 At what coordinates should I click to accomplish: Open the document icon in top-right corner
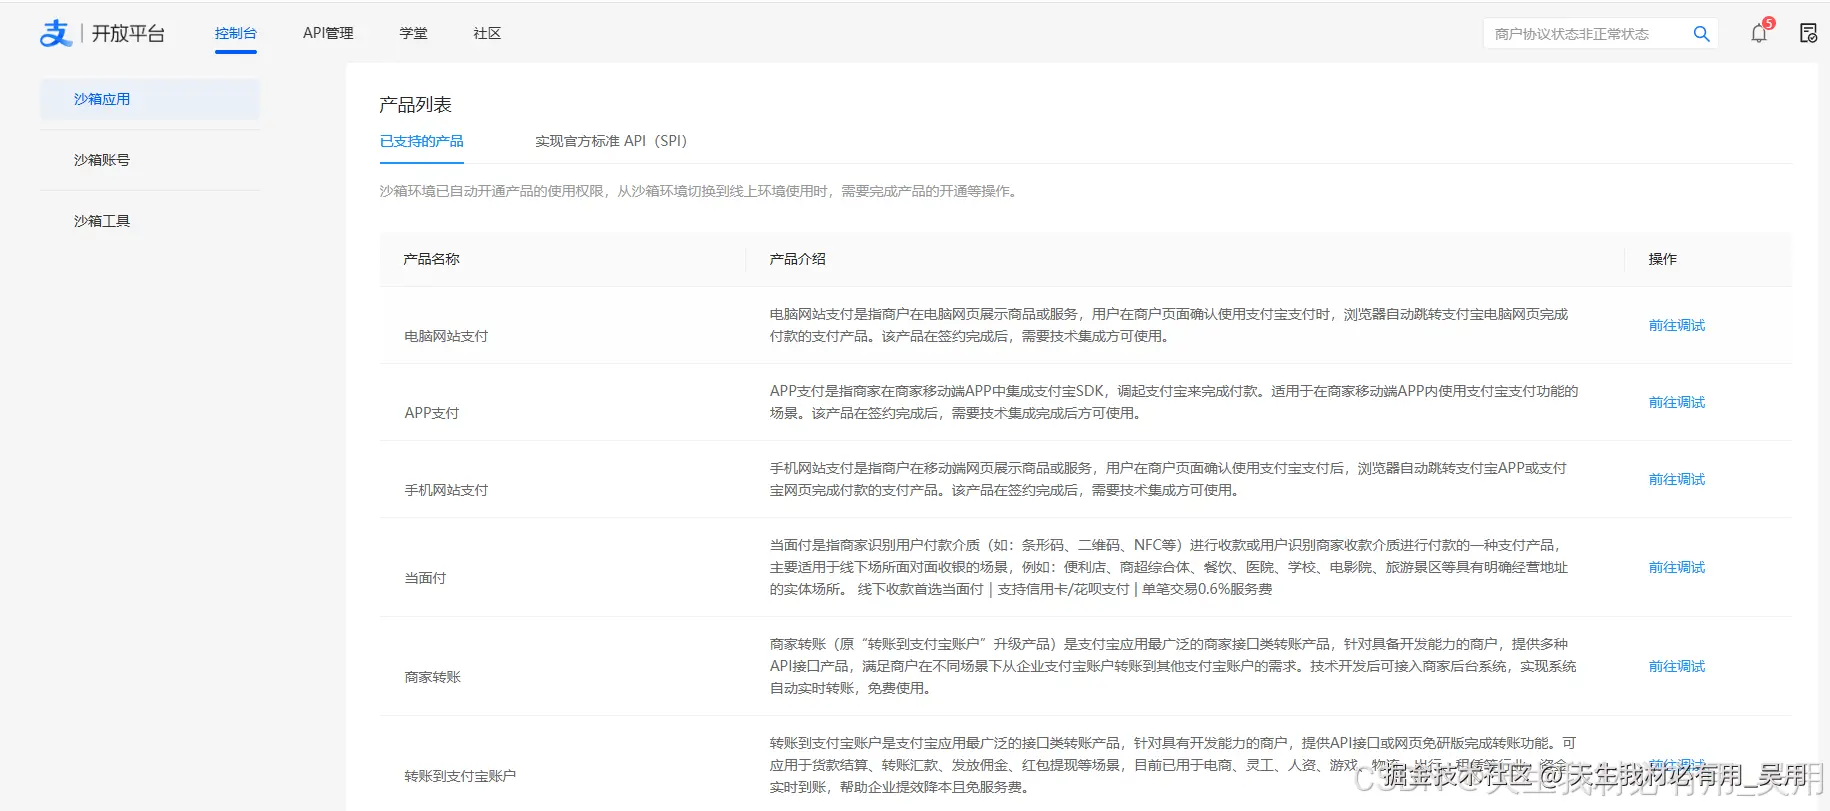[1808, 33]
